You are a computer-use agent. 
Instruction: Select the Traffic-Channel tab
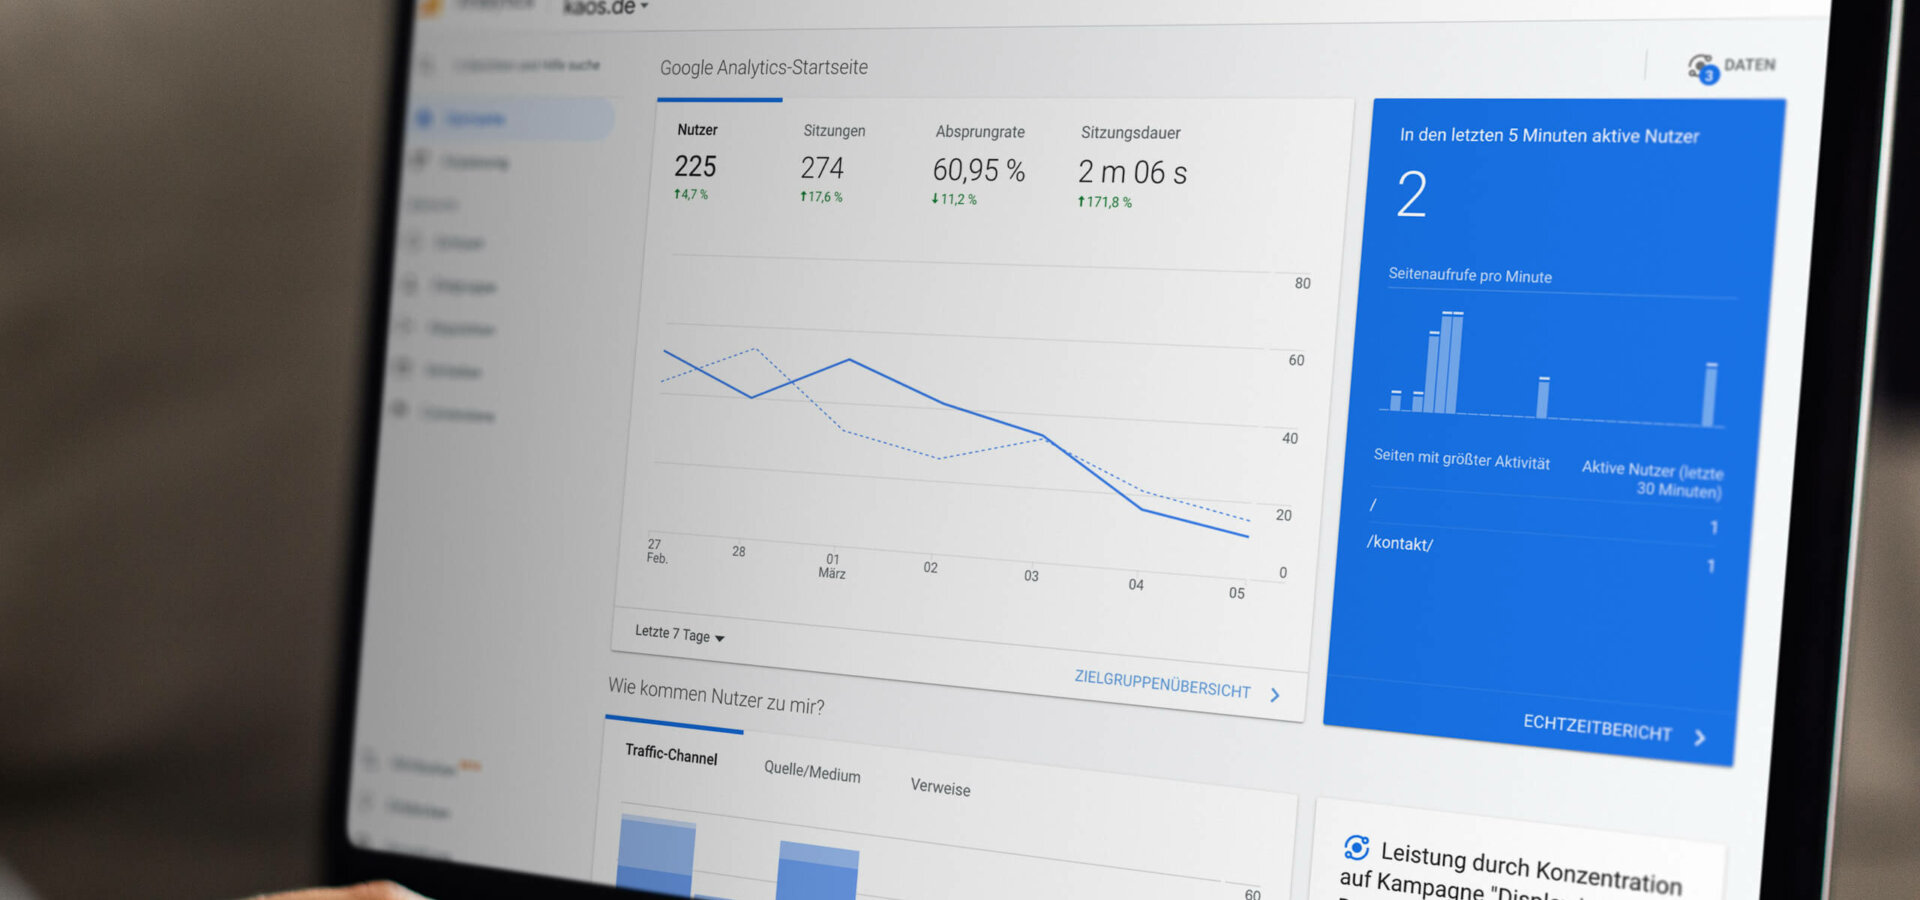tap(670, 758)
